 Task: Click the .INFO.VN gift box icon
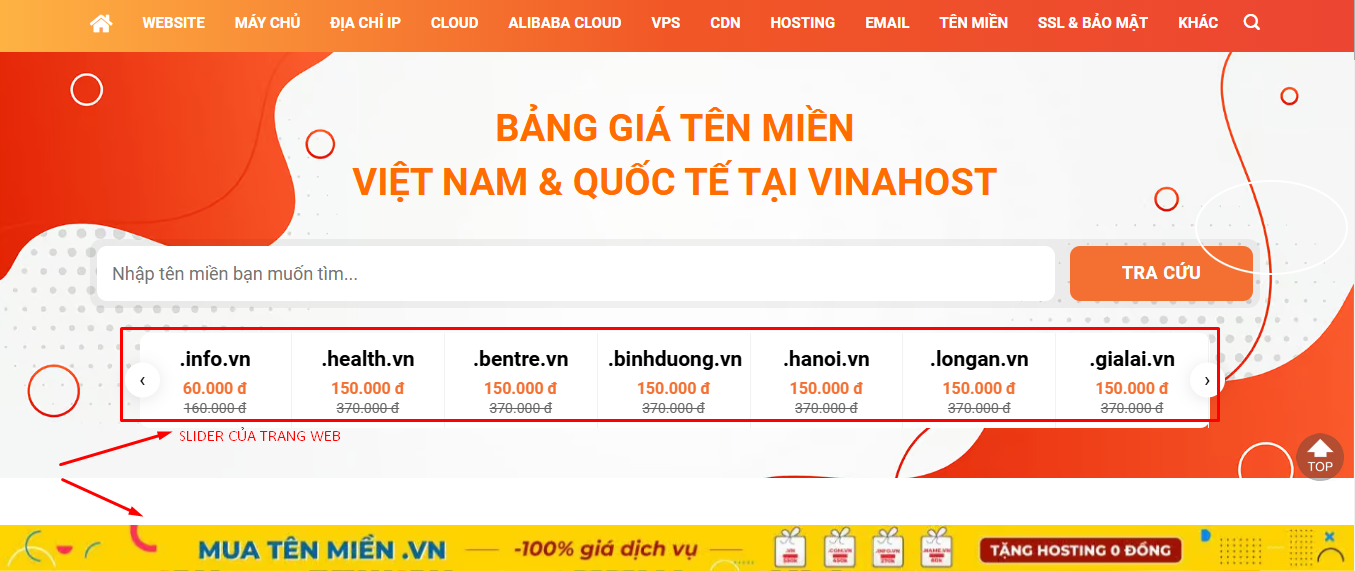click(x=889, y=548)
